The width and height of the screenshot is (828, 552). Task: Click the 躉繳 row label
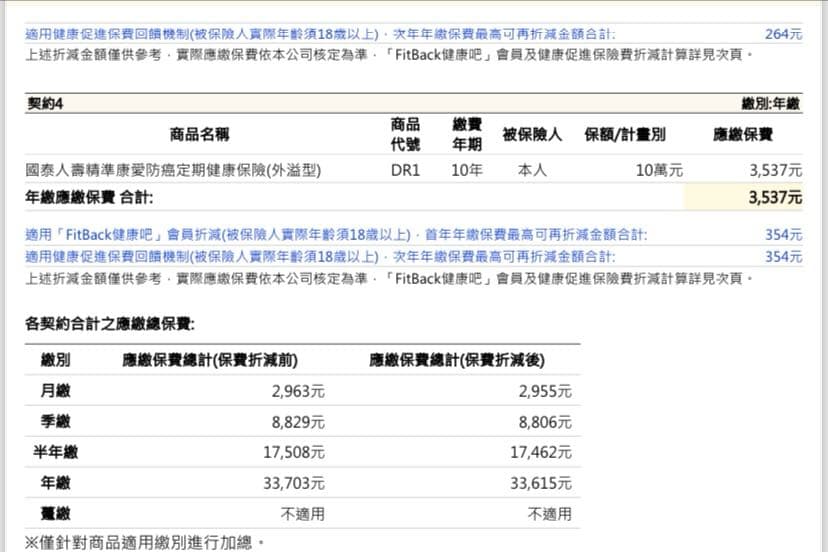pos(55,513)
